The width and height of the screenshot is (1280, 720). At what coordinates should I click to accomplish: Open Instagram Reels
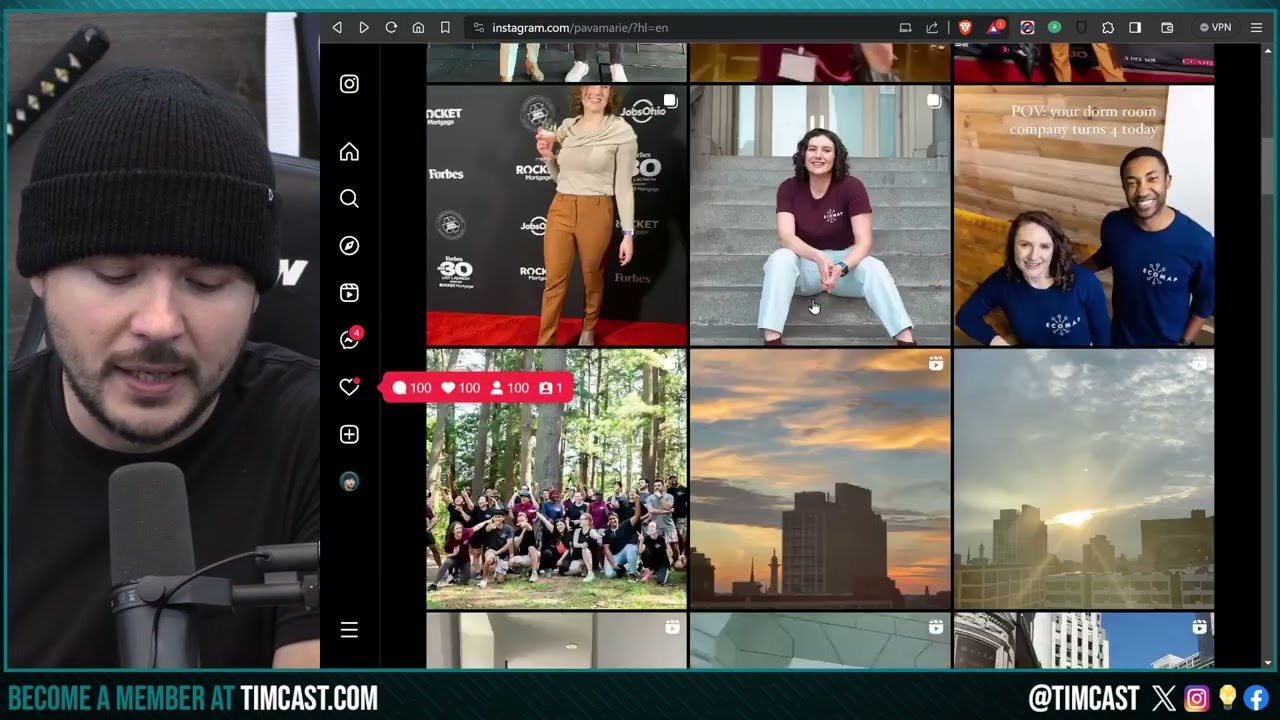tap(349, 293)
